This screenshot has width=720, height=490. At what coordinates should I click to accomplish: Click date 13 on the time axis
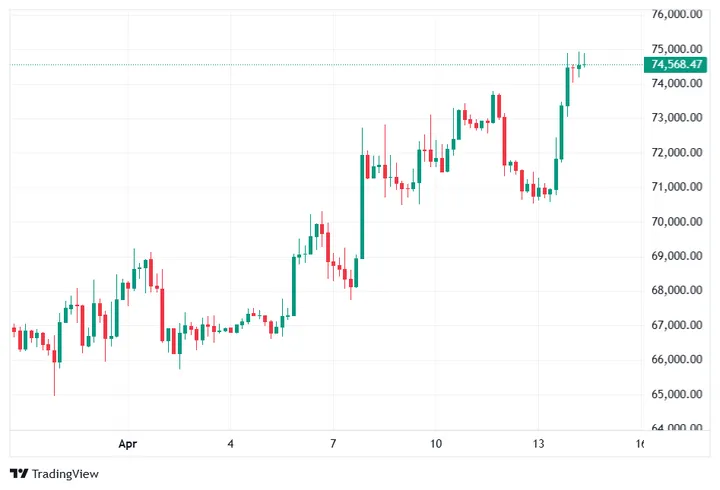538,442
